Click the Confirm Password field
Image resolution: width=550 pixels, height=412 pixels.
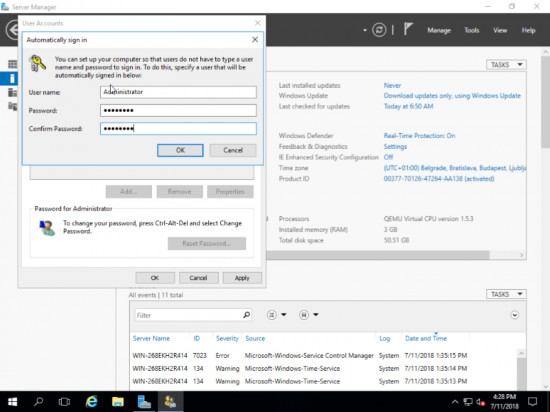[178, 129]
